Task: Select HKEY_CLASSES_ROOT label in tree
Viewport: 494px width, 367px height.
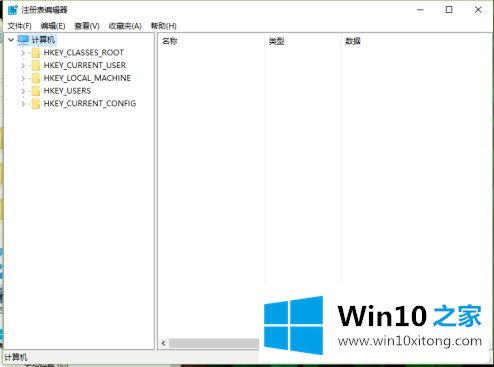Action: click(x=84, y=53)
